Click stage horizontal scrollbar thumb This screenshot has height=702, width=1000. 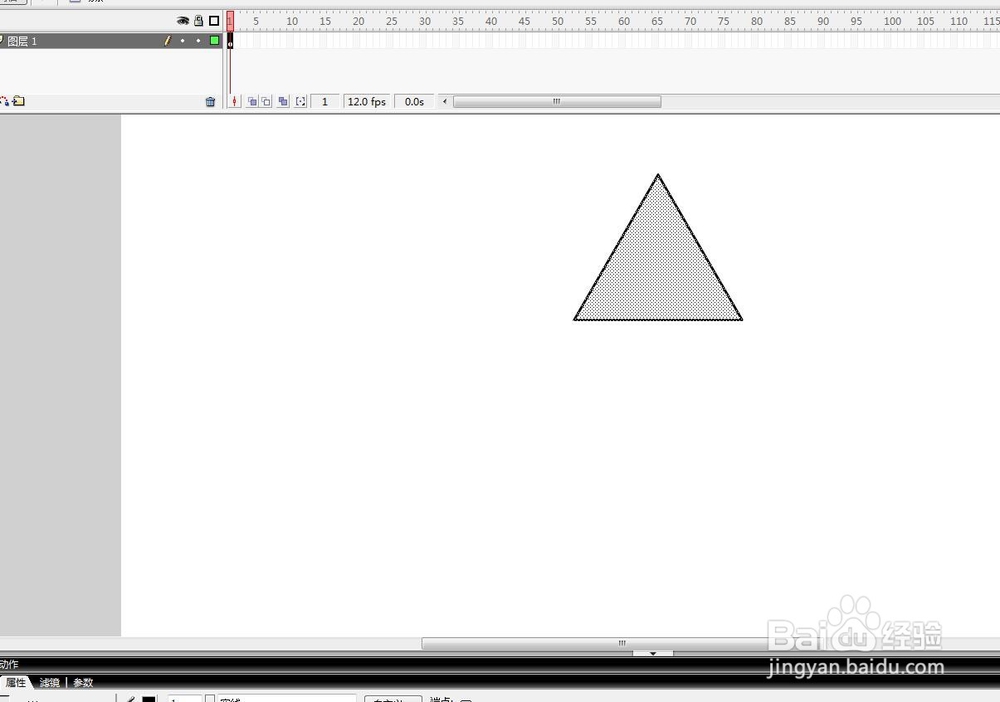click(622, 643)
